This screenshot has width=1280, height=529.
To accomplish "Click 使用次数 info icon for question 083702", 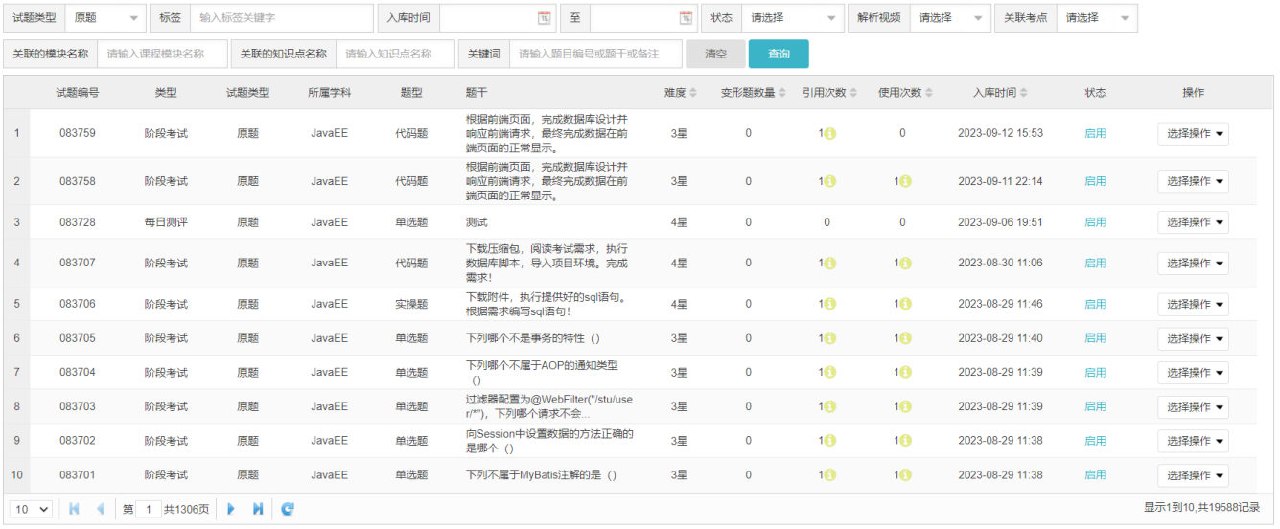I will (904, 441).
